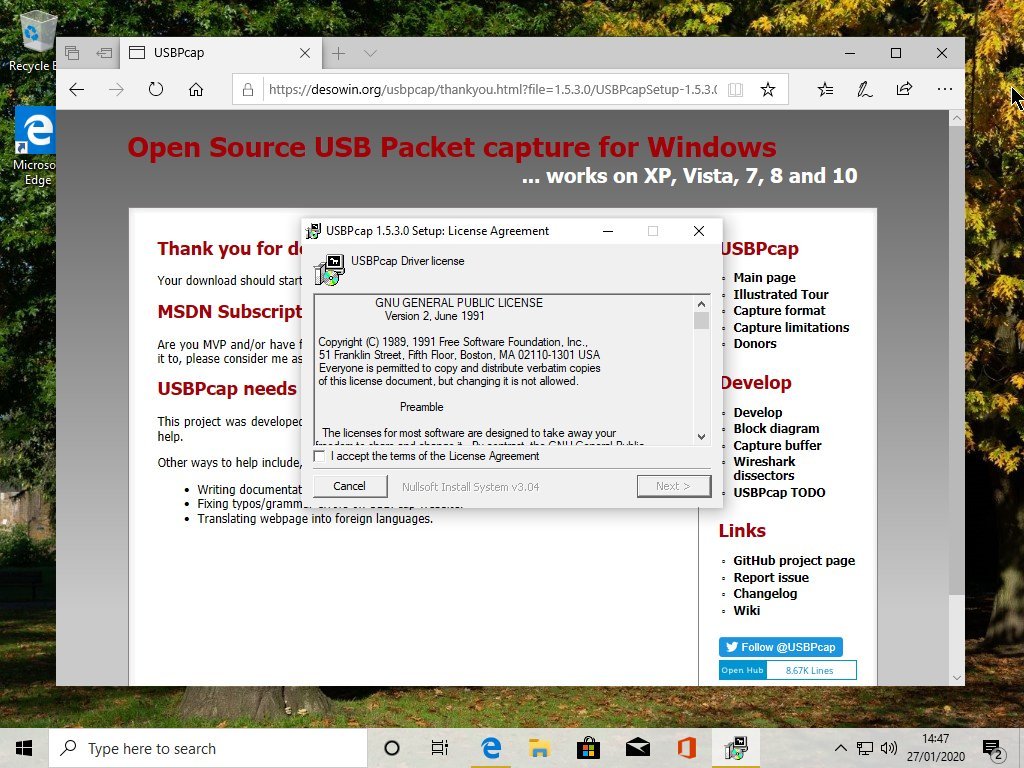Click the browser page scrollbar thumb
This screenshot has width=1024, height=768.
tap(956, 360)
